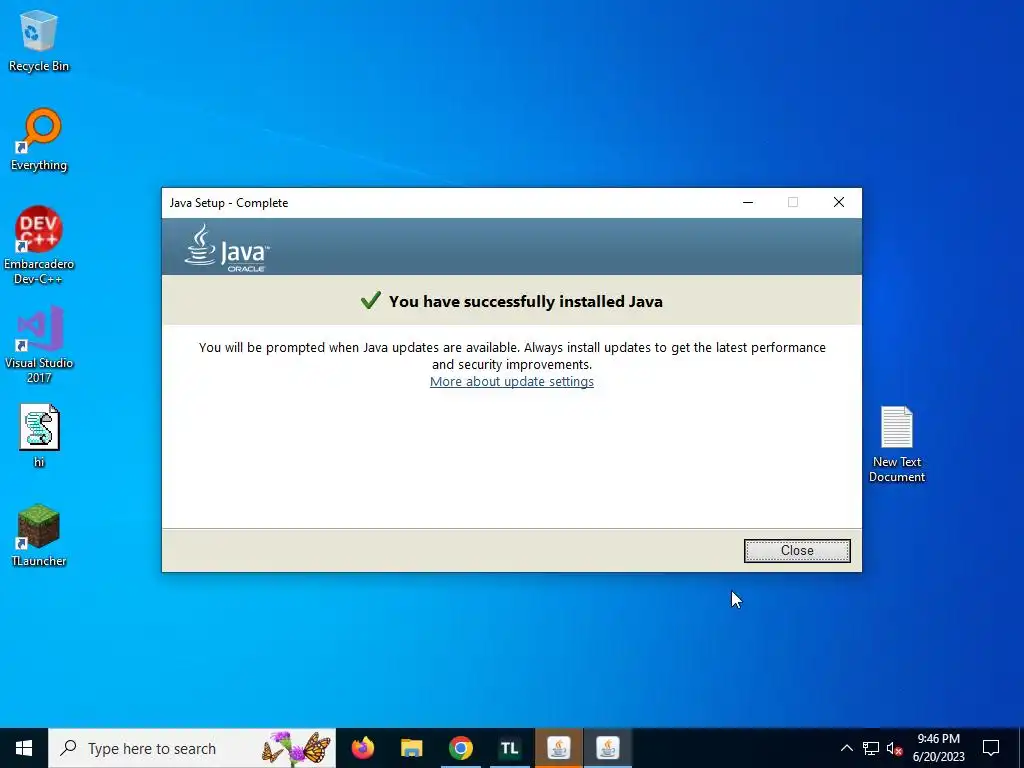
Task: Click the butterfly search highlight image
Action: pos(296,748)
